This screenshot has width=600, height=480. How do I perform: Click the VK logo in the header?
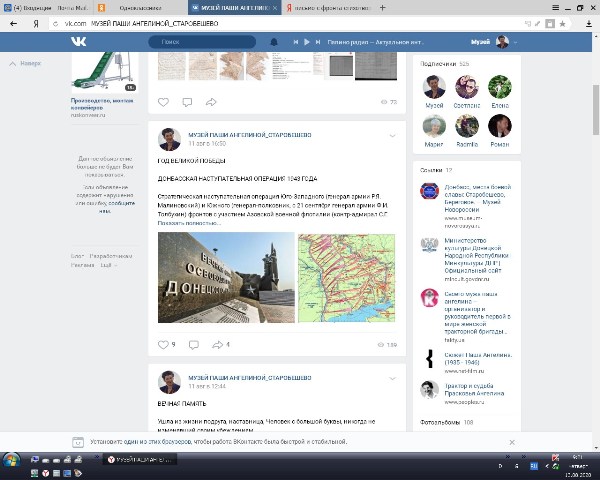coord(77,42)
